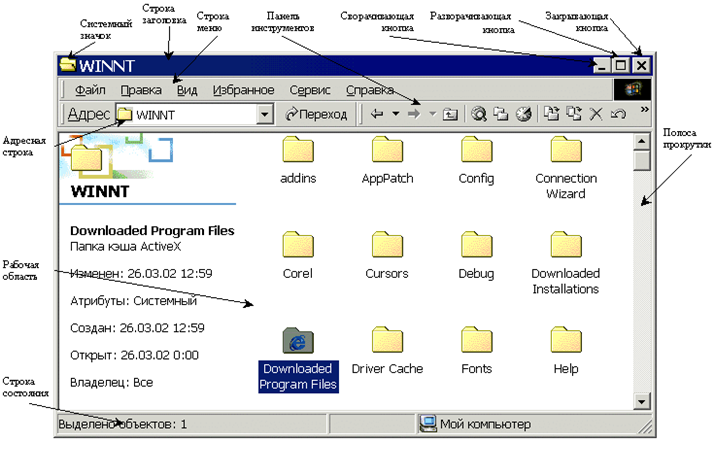This screenshot has width=715, height=454.
Task: Delete selection with toolbar X icon
Action: (596, 114)
